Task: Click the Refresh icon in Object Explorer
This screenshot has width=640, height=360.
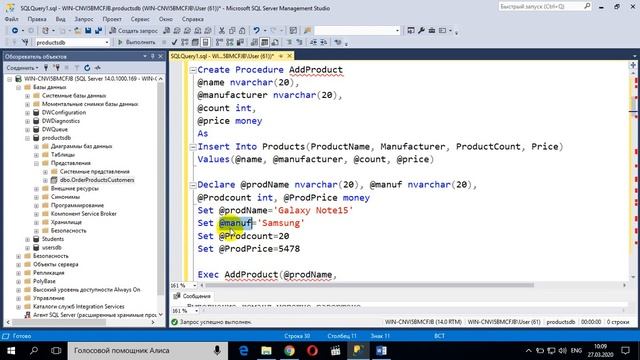Action: [x=87, y=68]
